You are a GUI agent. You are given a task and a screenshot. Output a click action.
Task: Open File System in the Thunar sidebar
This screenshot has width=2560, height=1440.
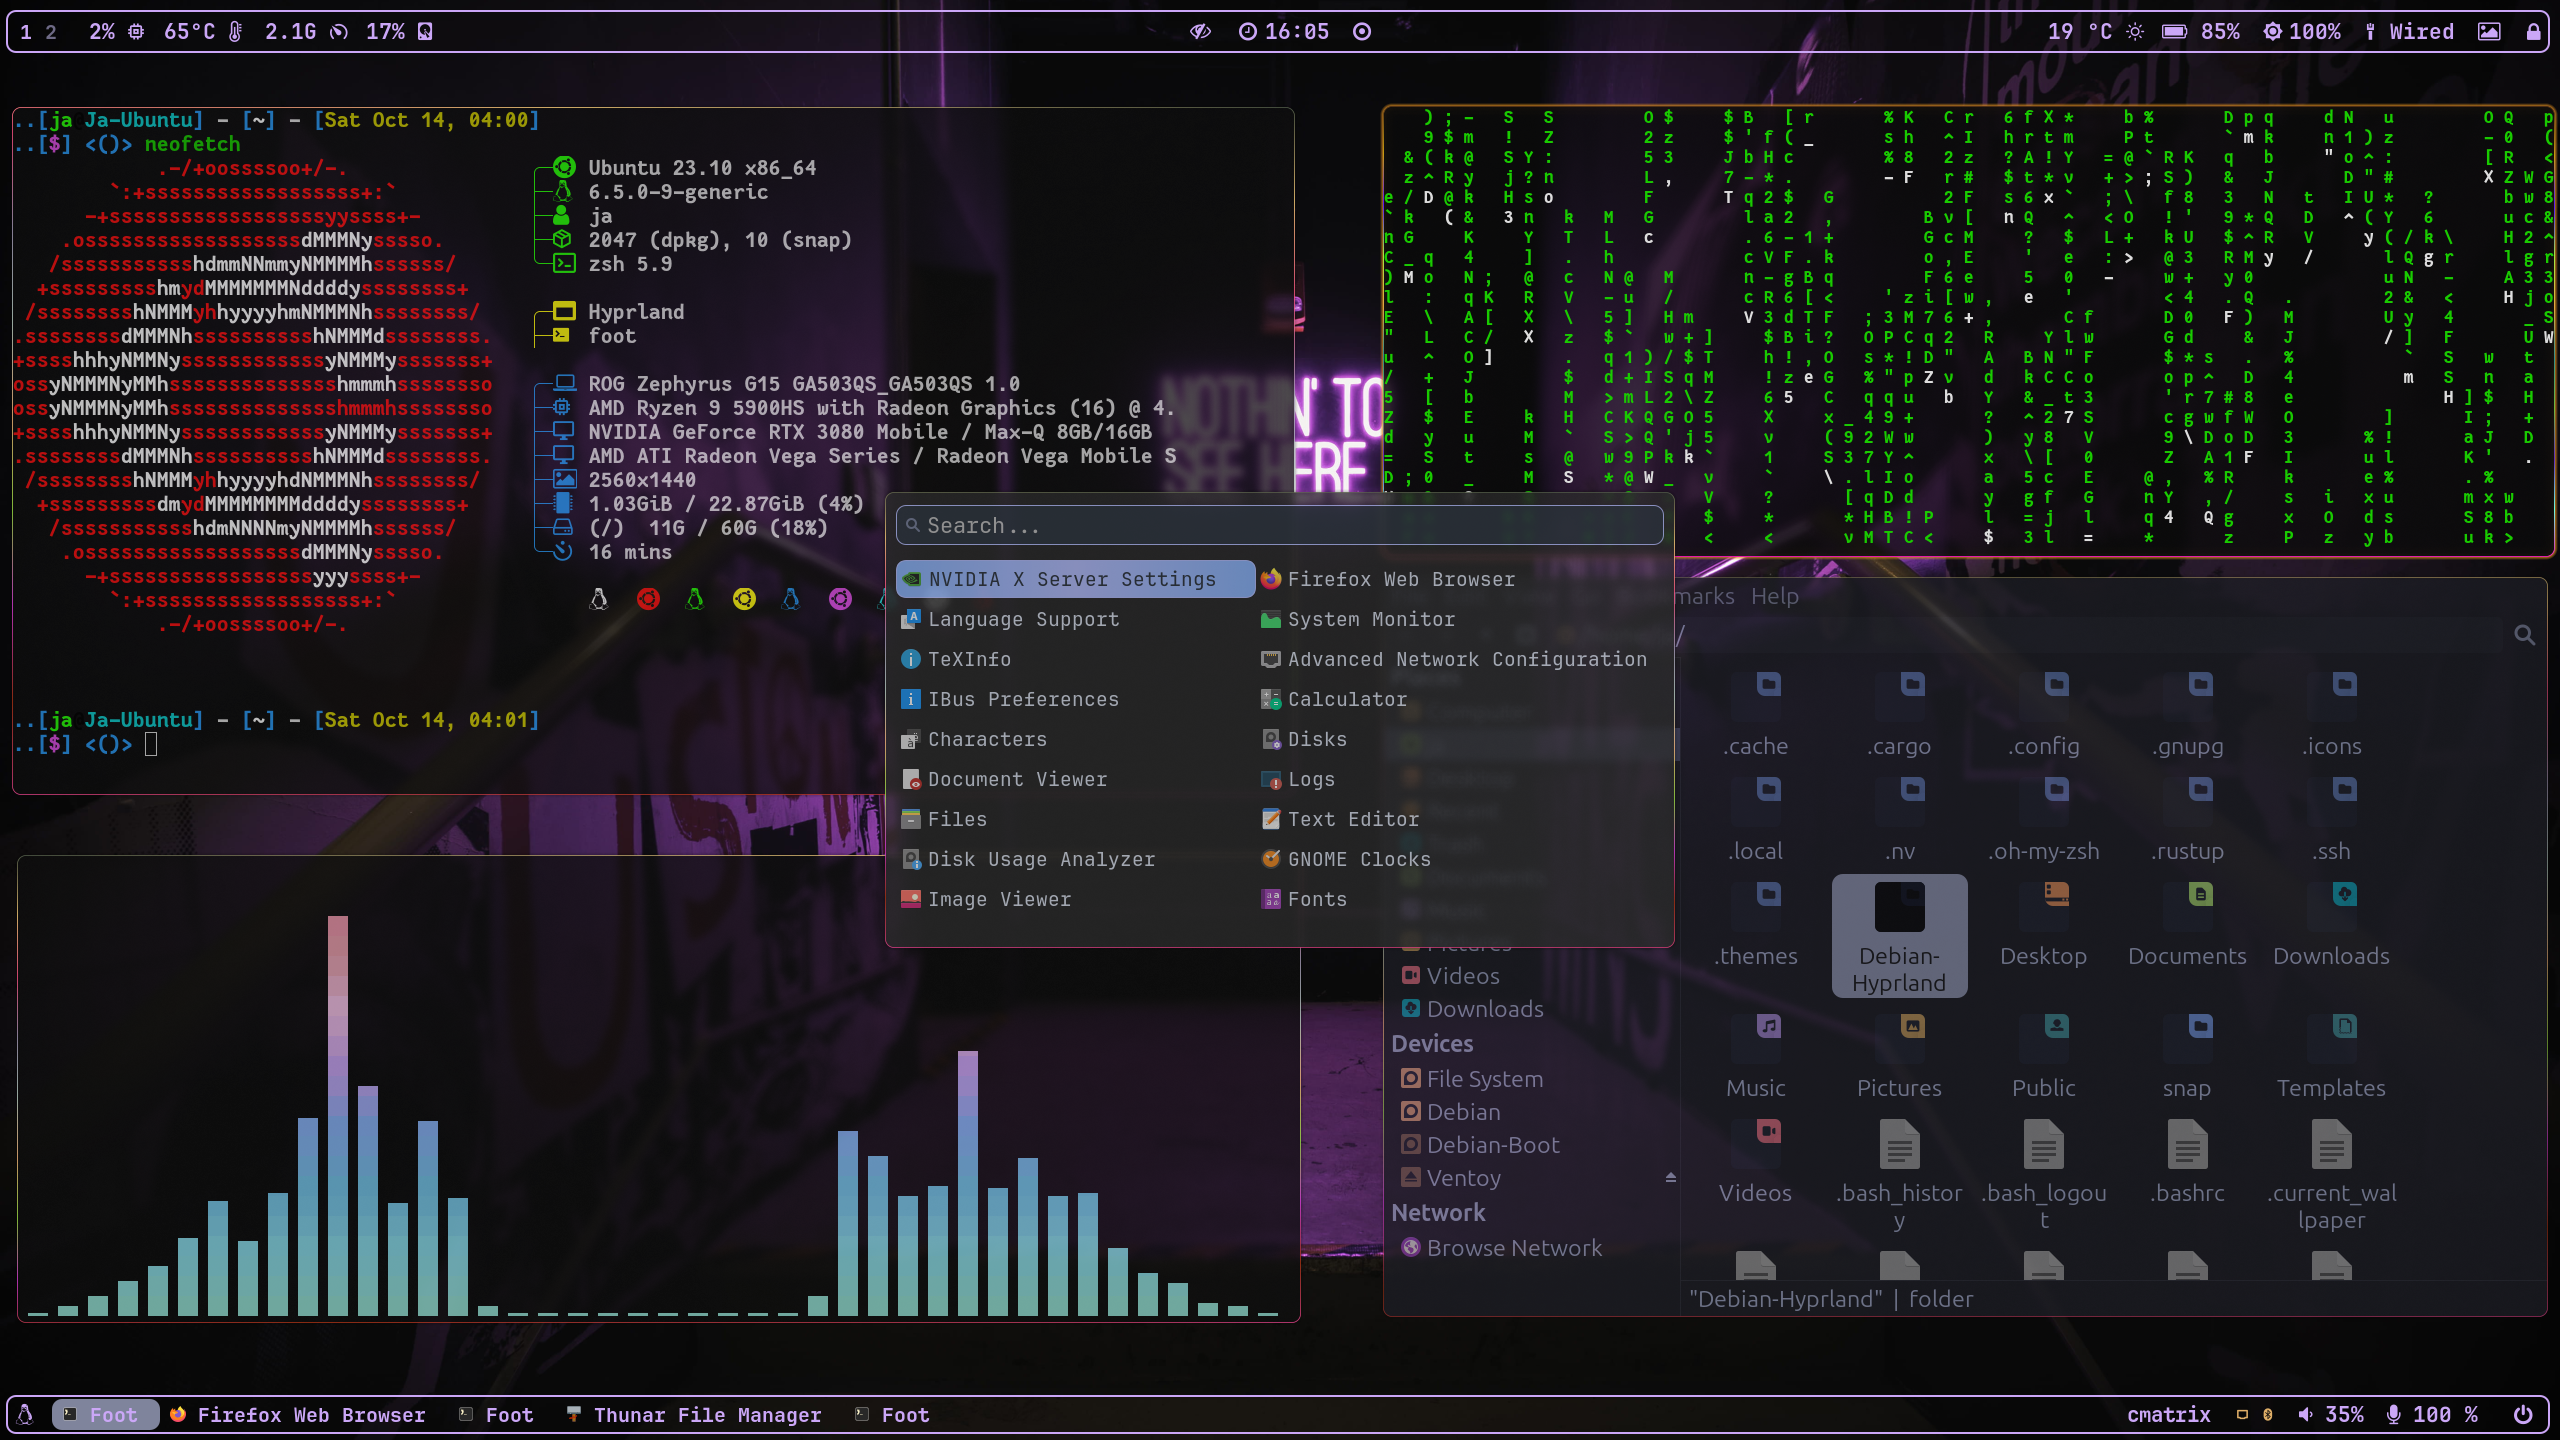tap(1484, 1078)
